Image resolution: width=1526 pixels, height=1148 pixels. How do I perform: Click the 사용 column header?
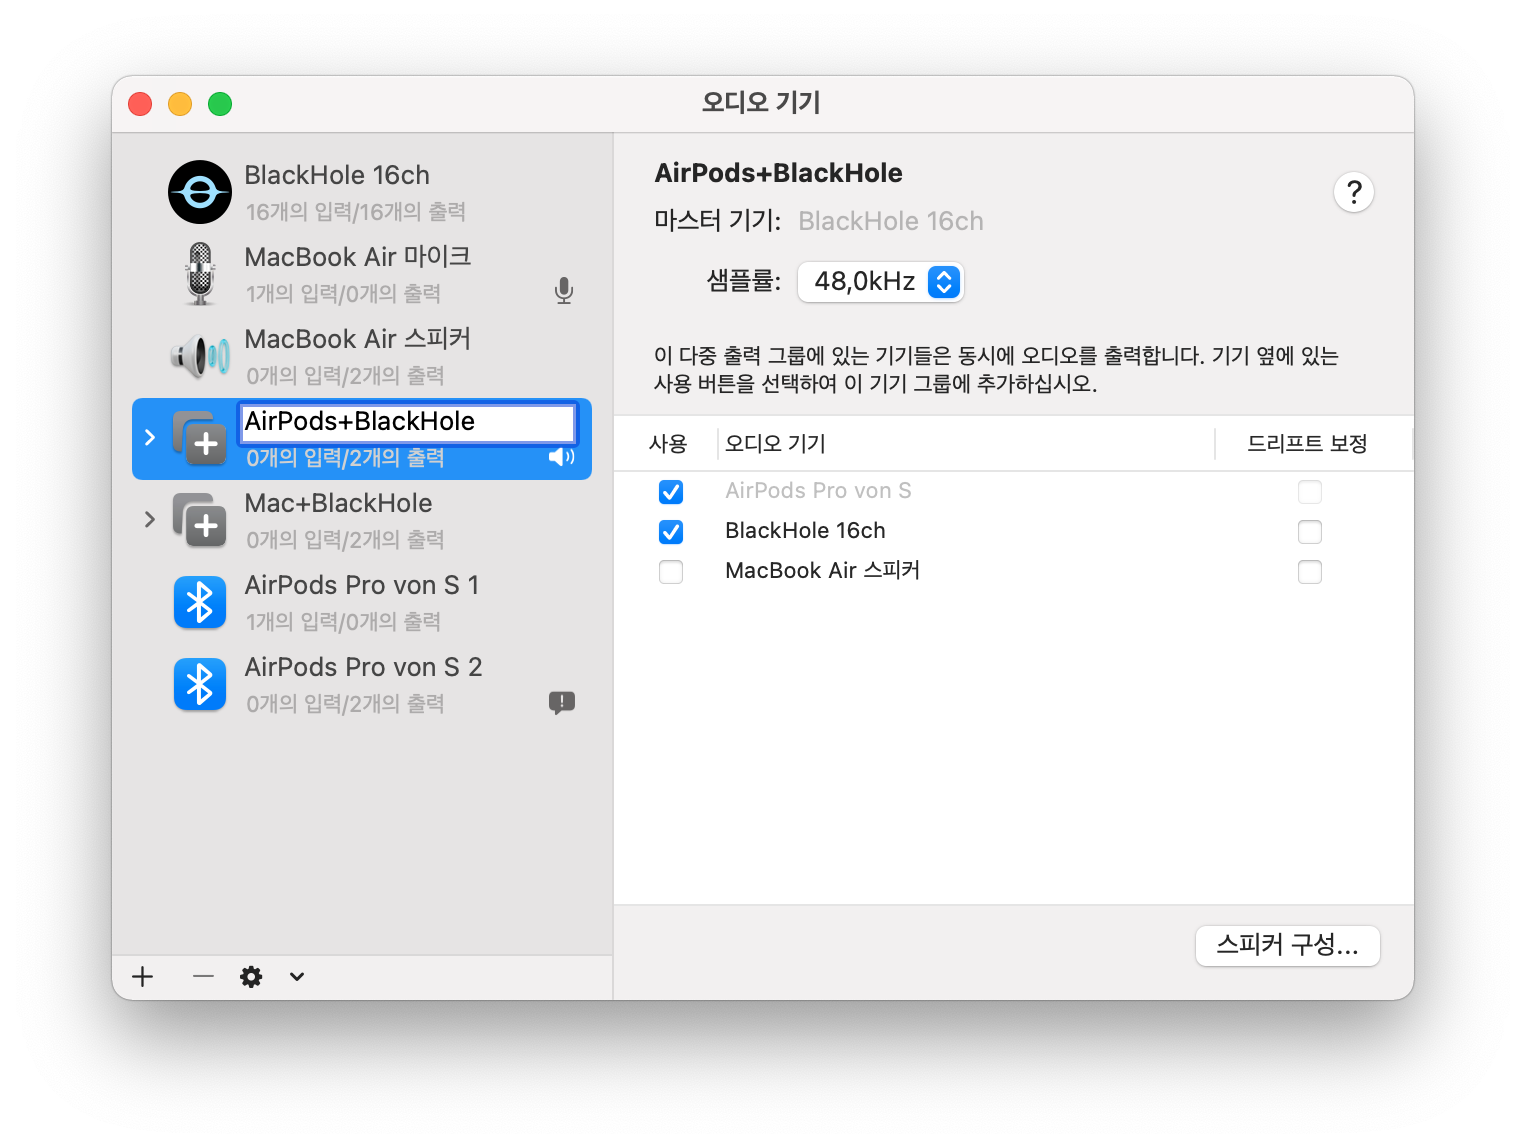point(668,444)
